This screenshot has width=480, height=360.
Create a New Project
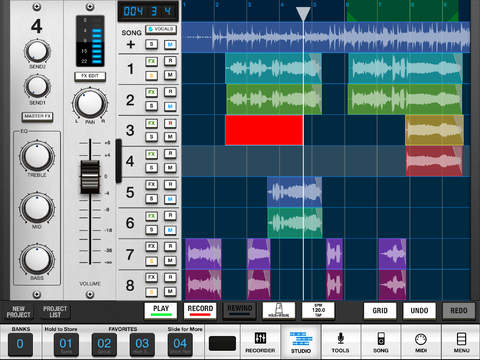pyautogui.click(x=19, y=312)
